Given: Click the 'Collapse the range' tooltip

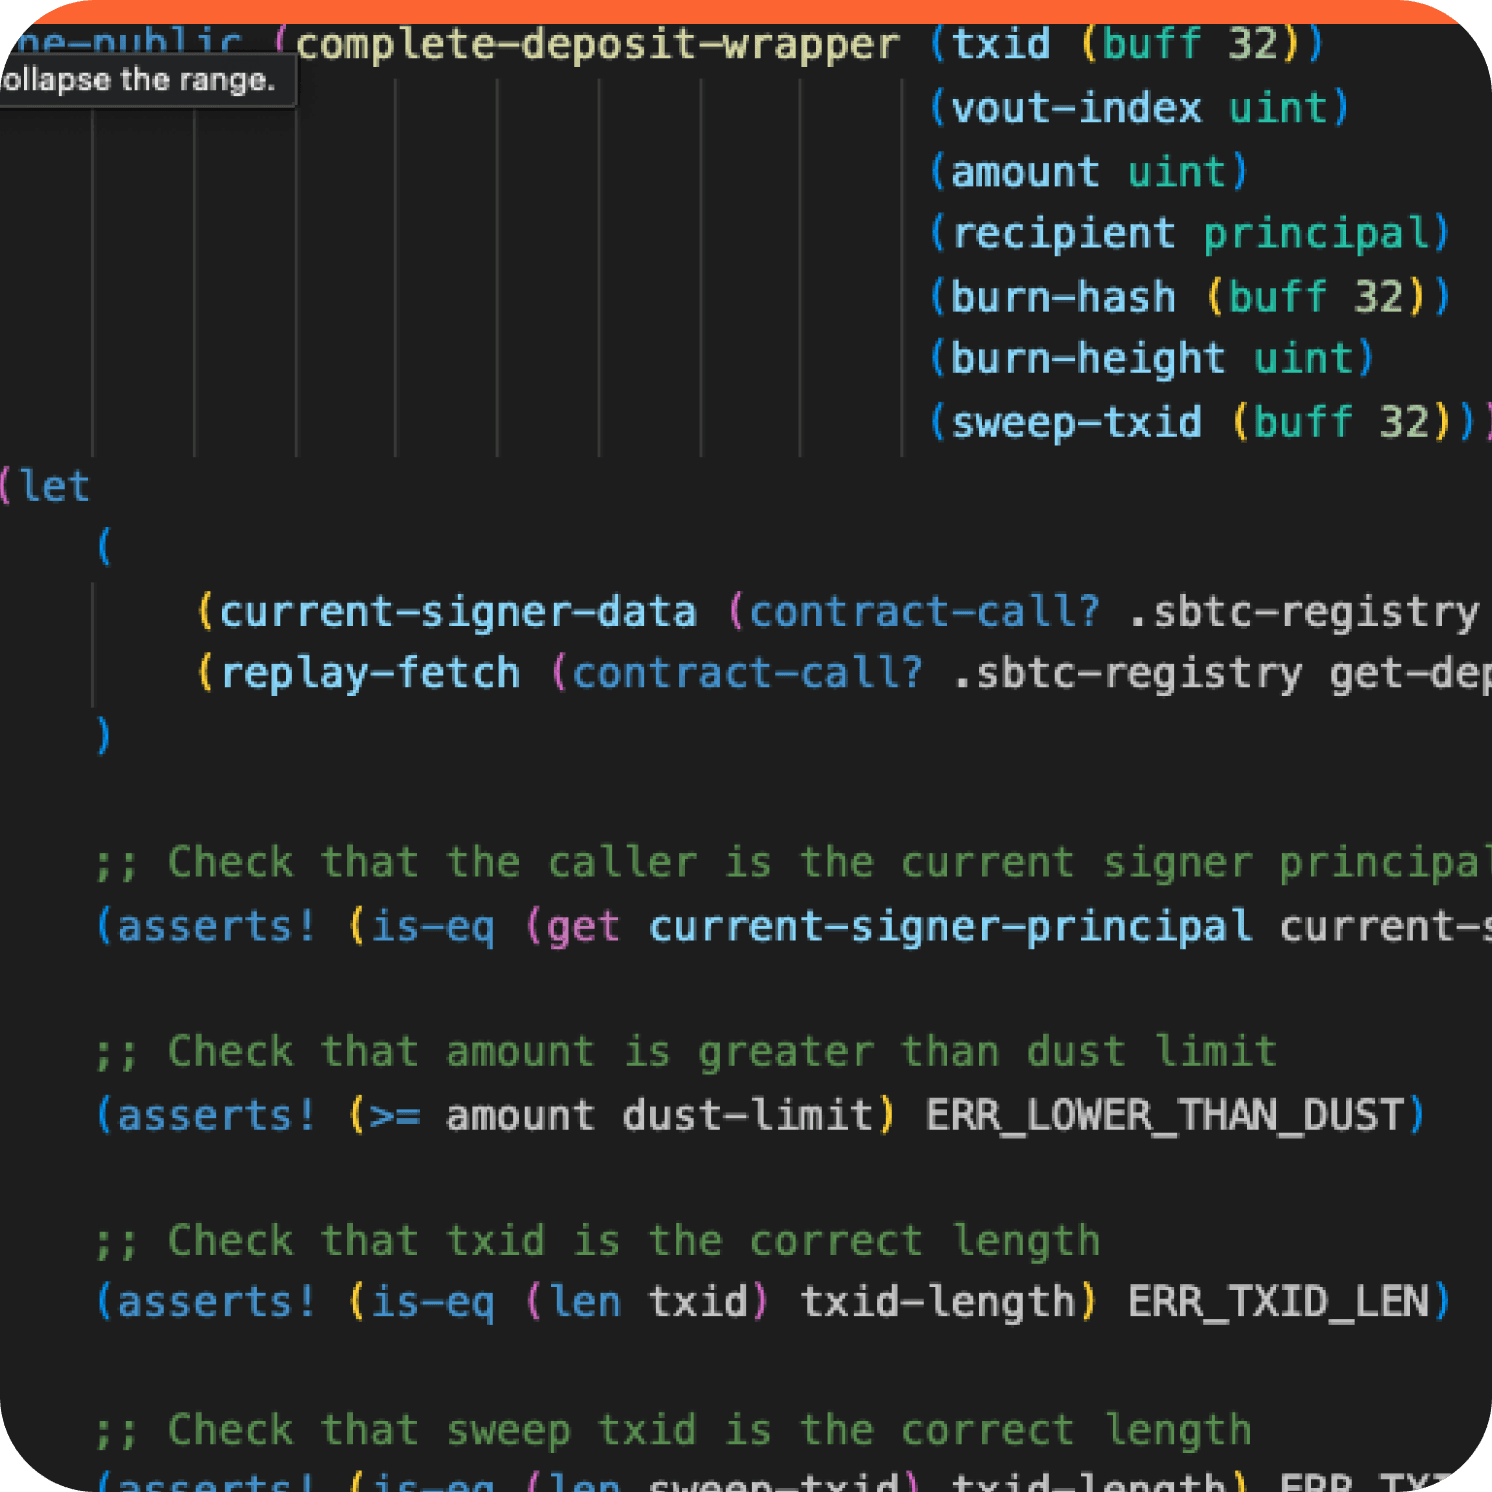Looking at the screenshot, I should (x=140, y=80).
